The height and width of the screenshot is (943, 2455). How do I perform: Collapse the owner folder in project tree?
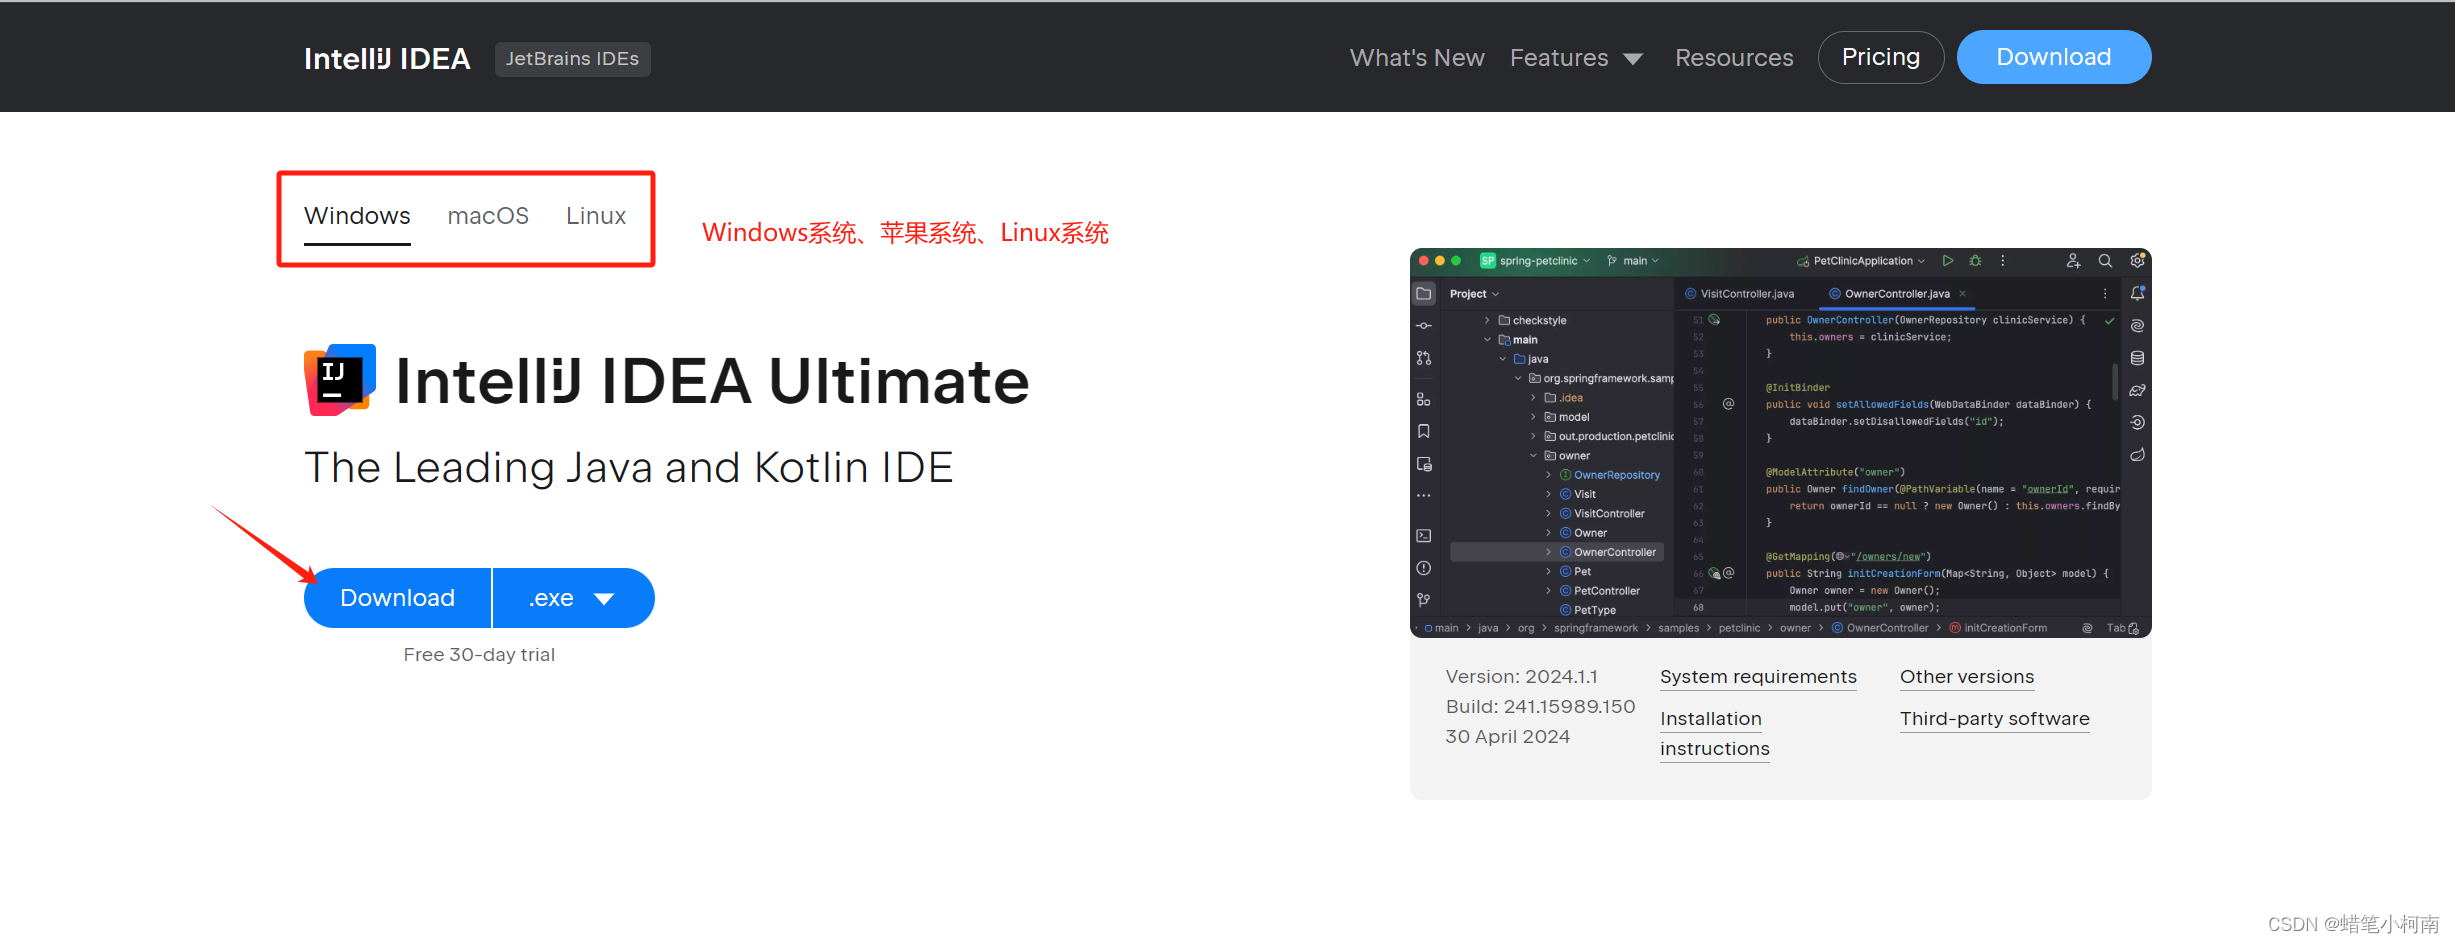1533,456
